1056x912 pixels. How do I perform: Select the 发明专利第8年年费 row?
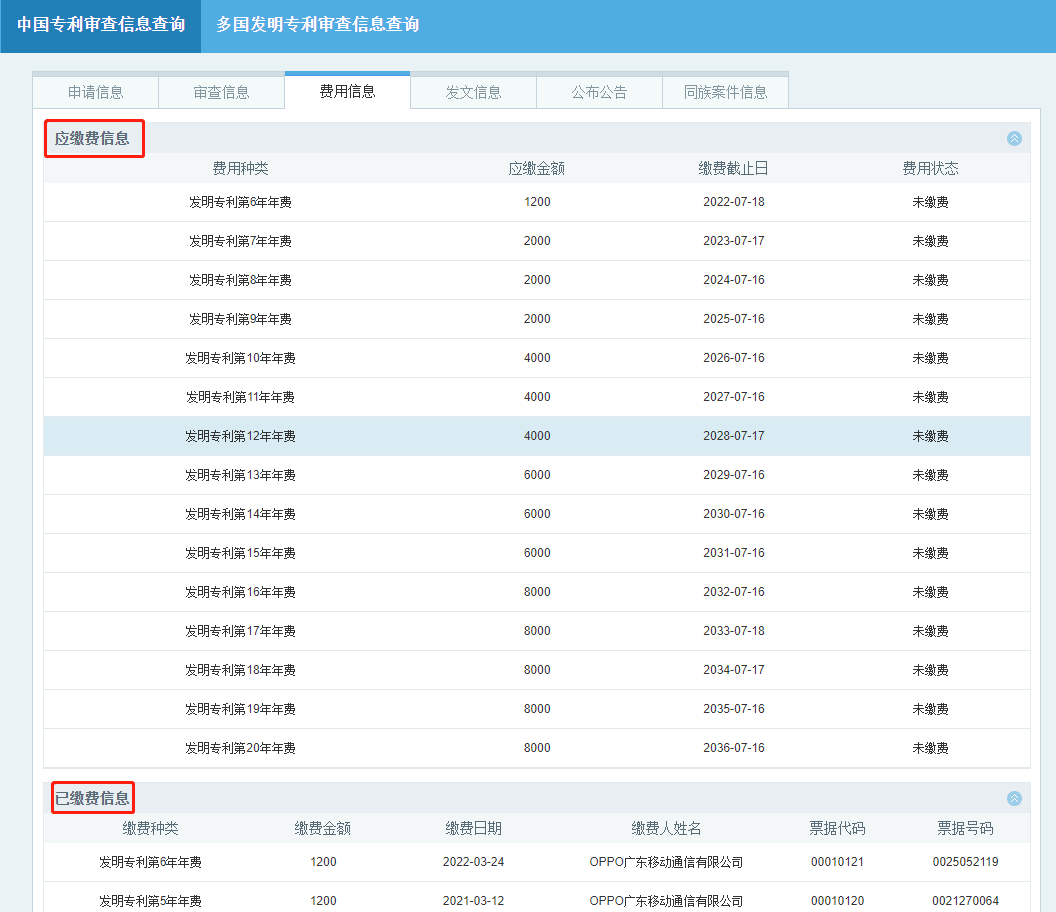click(537, 280)
